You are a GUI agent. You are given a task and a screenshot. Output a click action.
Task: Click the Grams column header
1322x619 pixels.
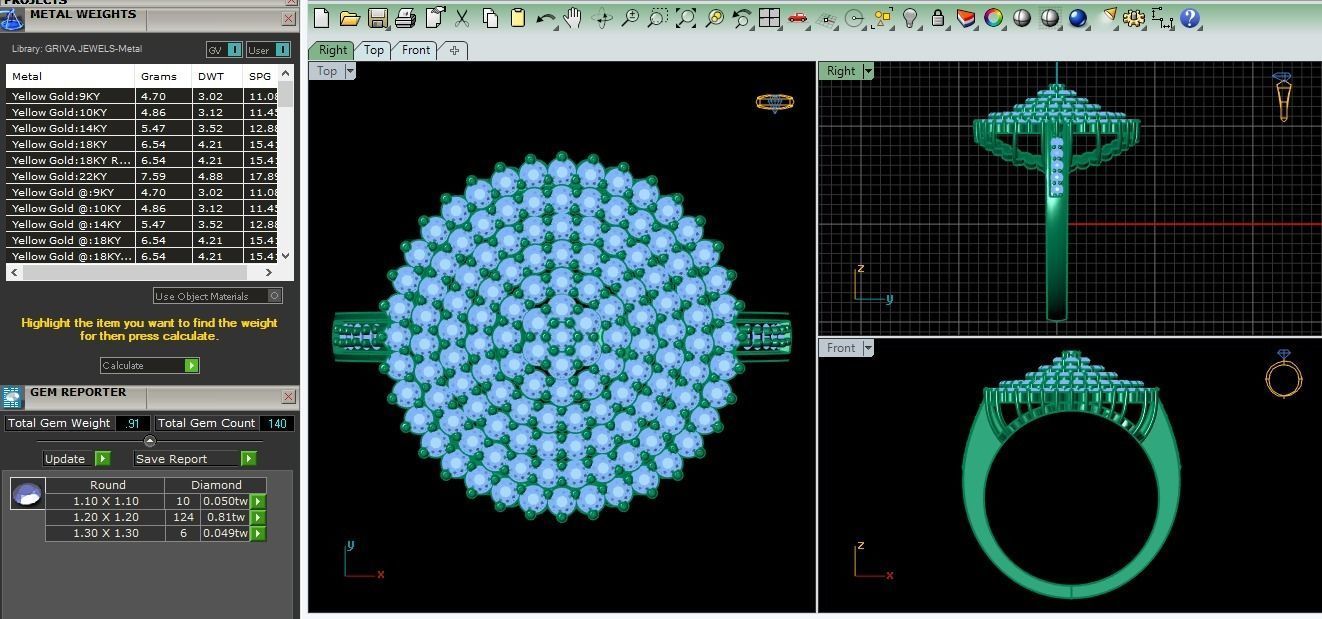[x=163, y=76]
